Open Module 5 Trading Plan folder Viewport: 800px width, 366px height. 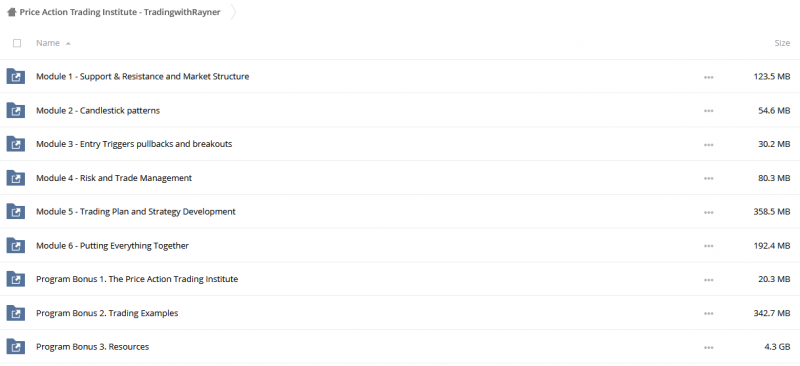[x=136, y=212]
